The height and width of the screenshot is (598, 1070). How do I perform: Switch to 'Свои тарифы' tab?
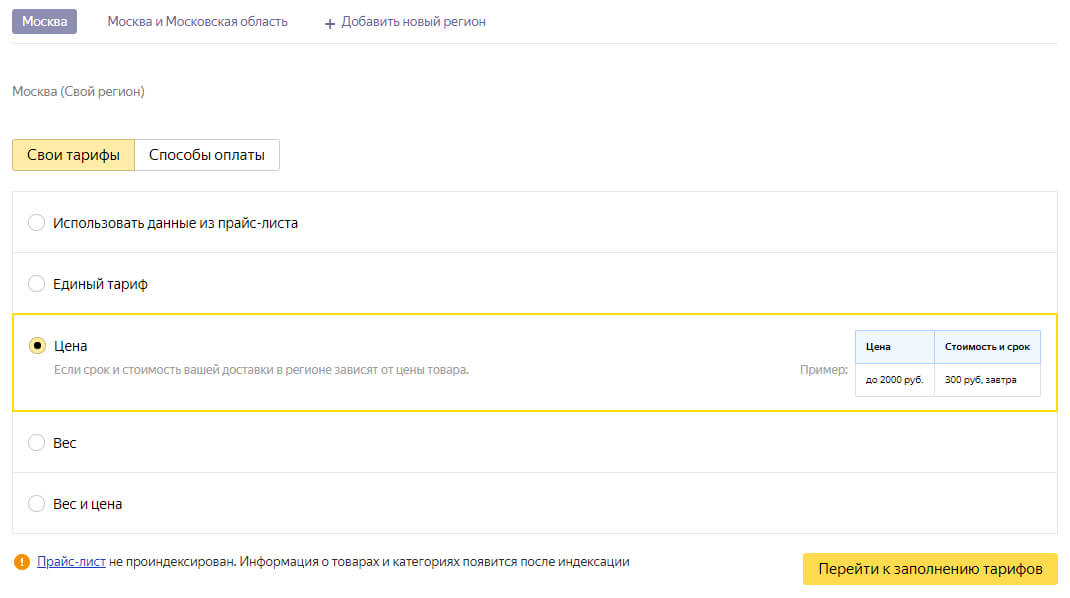point(73,155)
